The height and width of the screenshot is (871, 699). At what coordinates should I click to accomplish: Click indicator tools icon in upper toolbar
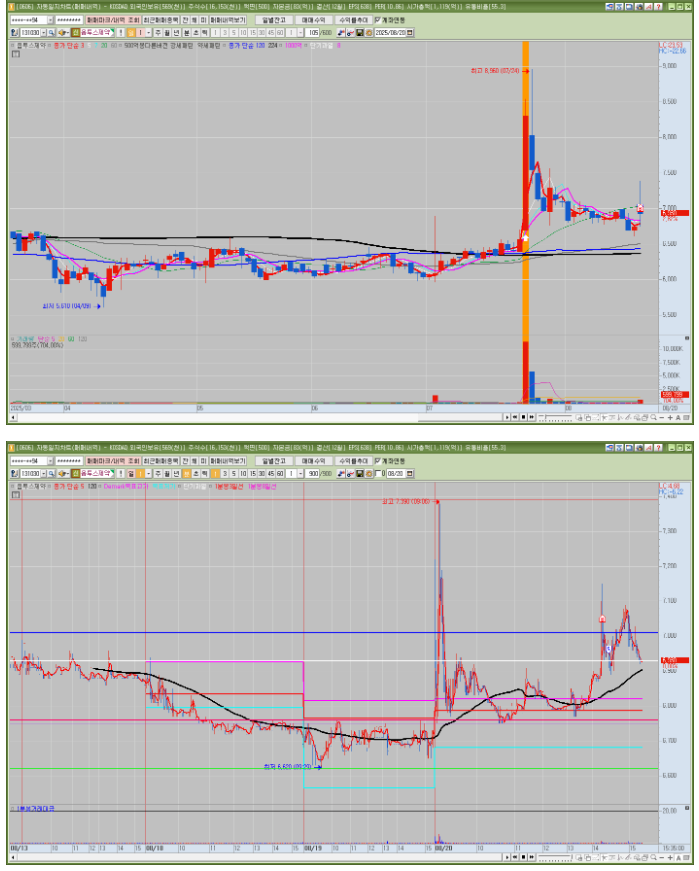pyautogui.click(x=340, y=32)
